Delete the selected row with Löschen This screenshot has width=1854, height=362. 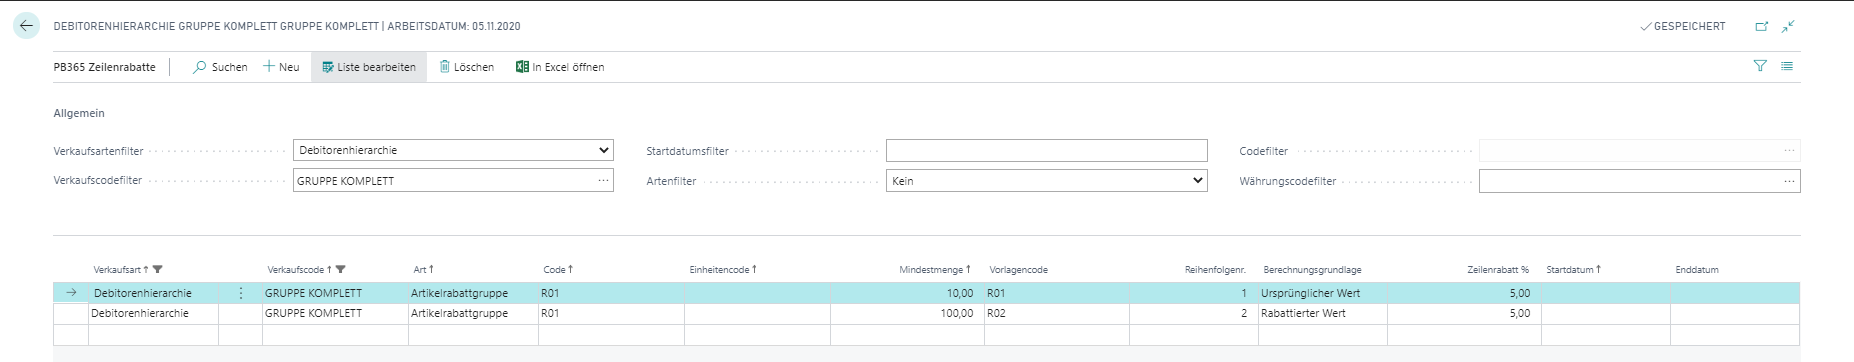[x=467, y=67]
